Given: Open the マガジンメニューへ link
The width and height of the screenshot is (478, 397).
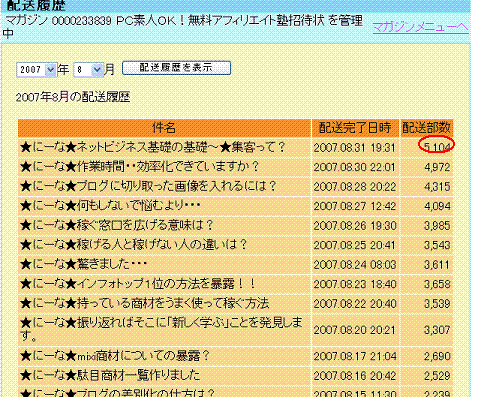Looking at the screenshot, I should point(420,27).
